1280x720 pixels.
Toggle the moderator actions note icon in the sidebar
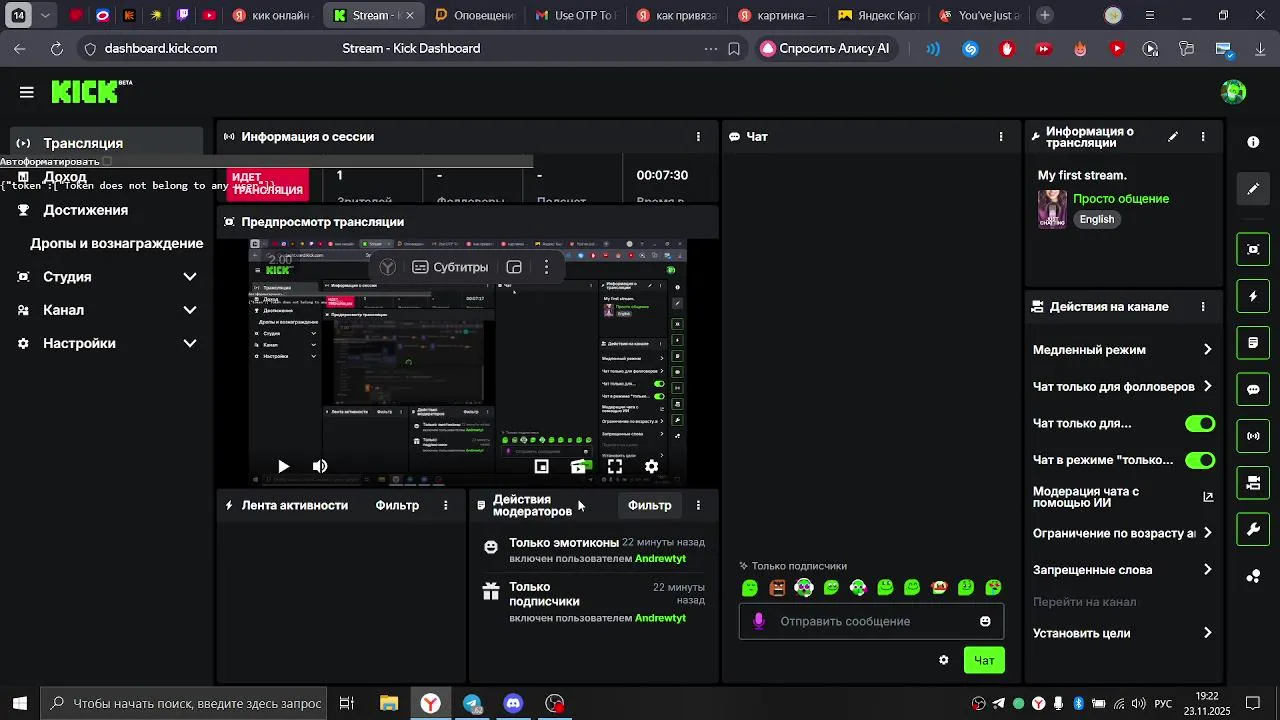[1253, 343]
